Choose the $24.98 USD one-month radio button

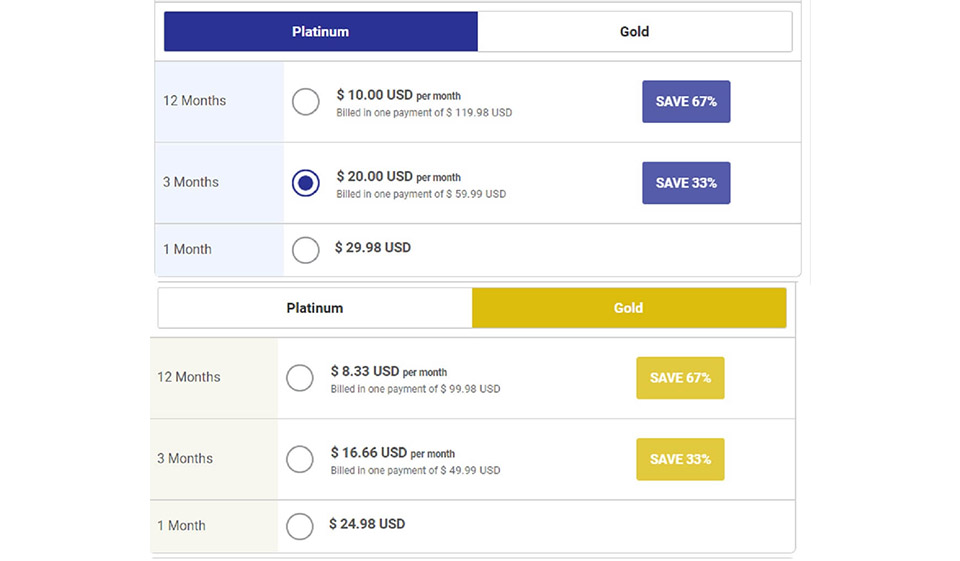click(x=299, y=526)
